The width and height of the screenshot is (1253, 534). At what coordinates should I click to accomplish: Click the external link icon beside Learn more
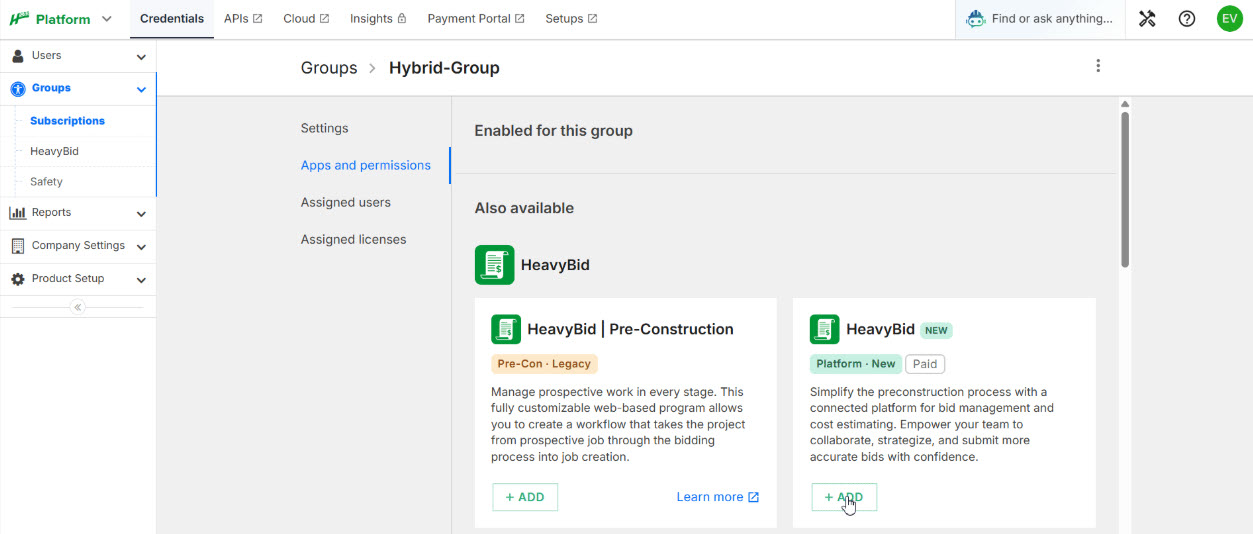click(754, 497)
